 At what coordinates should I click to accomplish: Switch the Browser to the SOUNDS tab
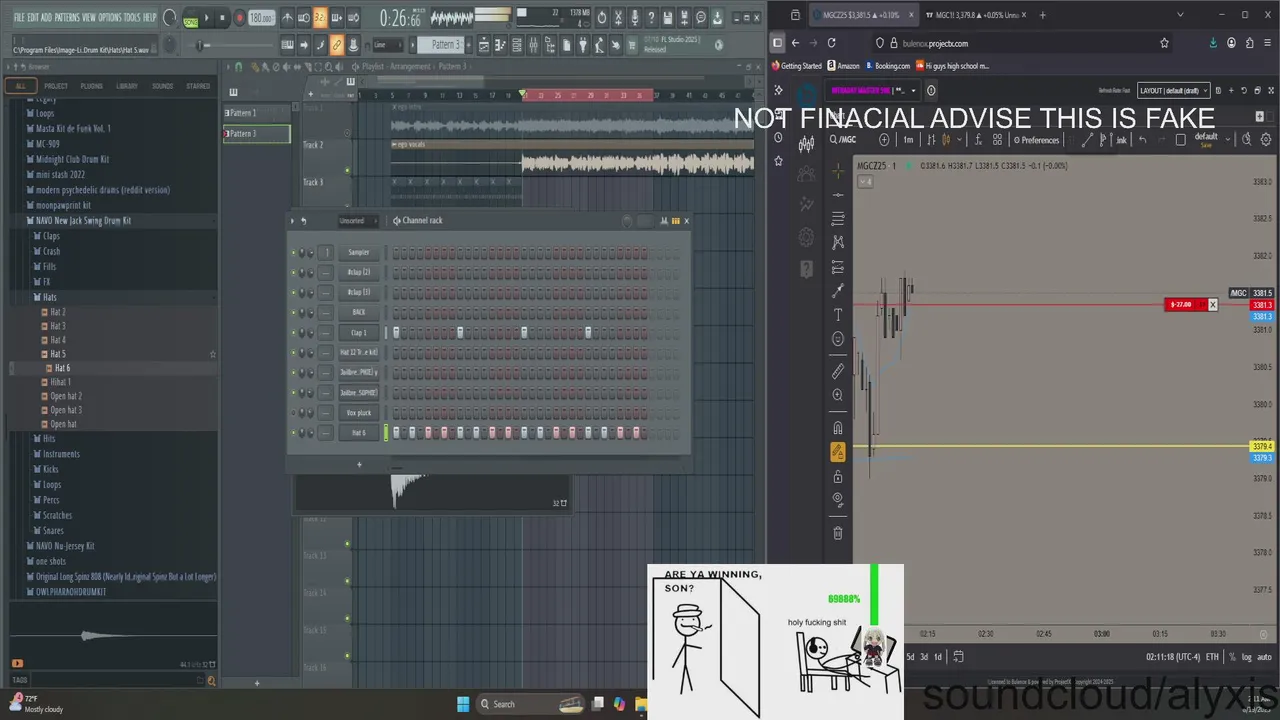(162, 86)
